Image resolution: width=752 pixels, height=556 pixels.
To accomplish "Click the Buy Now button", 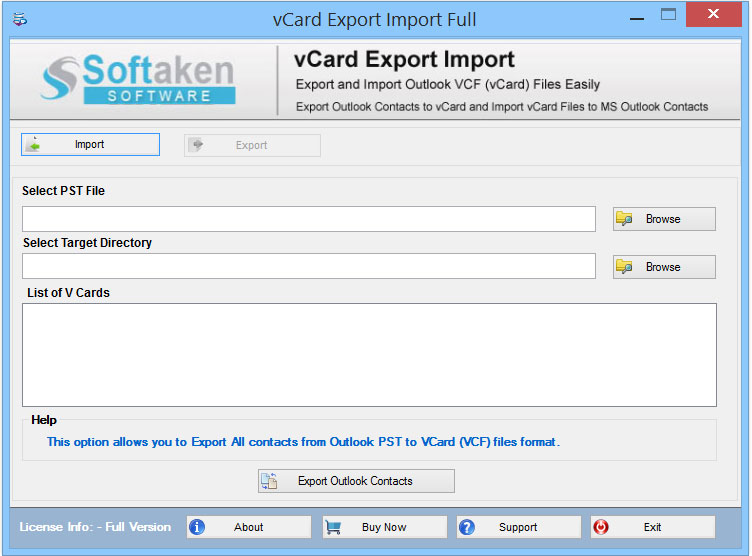I will point(385,527).
